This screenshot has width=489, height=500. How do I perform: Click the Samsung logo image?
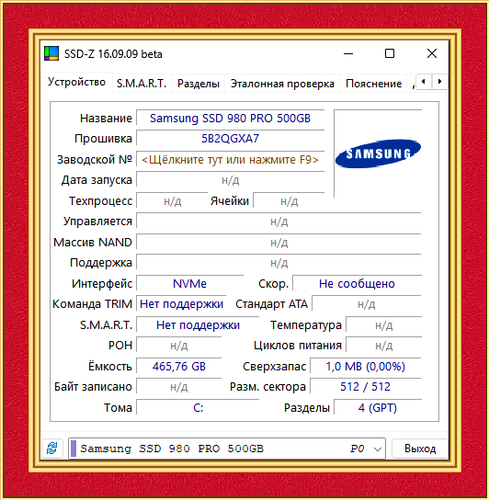[x=378, y=153]
